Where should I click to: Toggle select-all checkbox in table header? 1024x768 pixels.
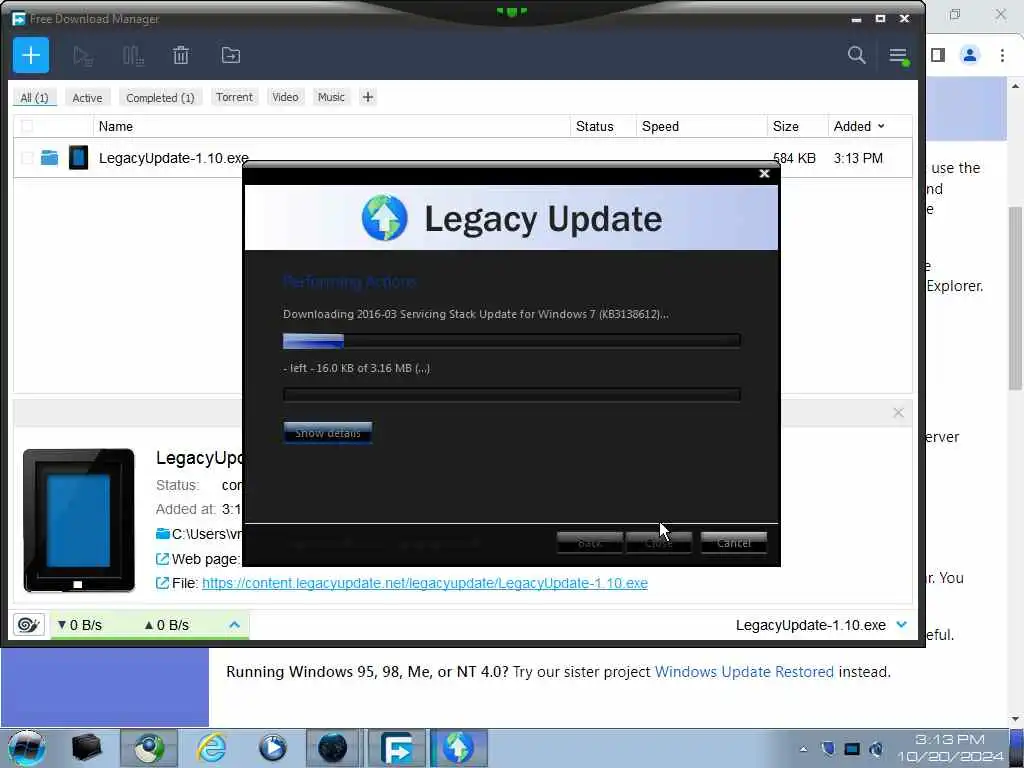27,126
